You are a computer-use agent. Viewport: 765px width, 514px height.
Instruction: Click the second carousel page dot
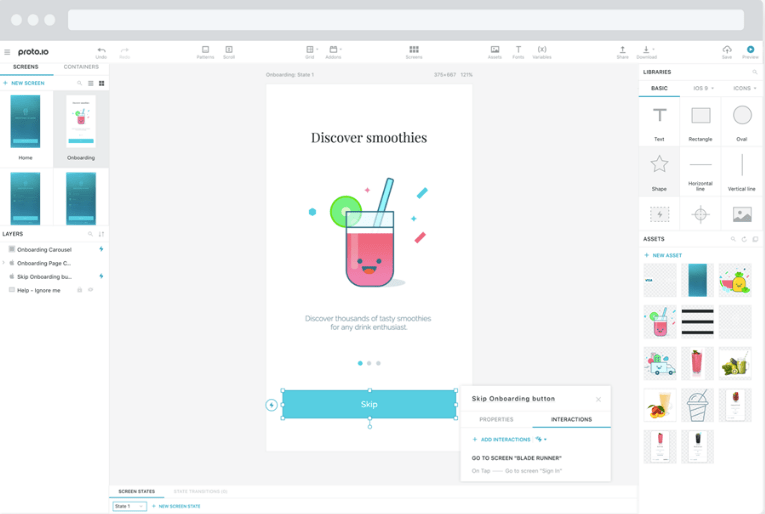pos(369,363)
